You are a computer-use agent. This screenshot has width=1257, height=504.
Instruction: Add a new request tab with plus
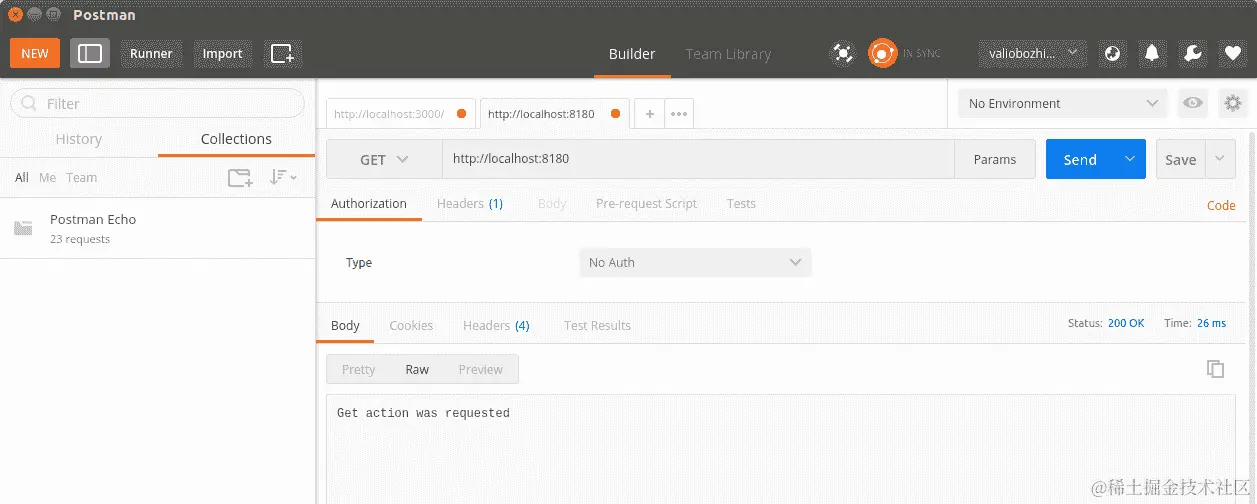click(x=649, y=114)
